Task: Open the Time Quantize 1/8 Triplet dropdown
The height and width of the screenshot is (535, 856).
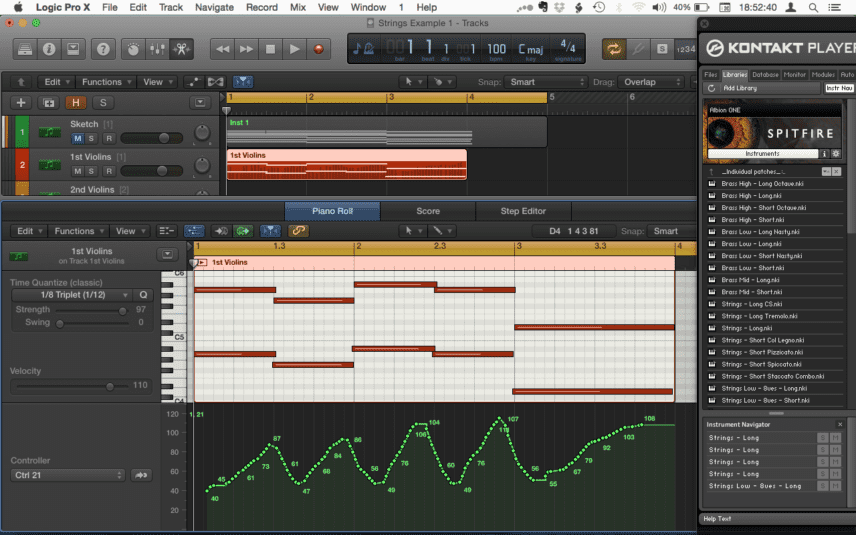Action: click(x=73, y=295)
